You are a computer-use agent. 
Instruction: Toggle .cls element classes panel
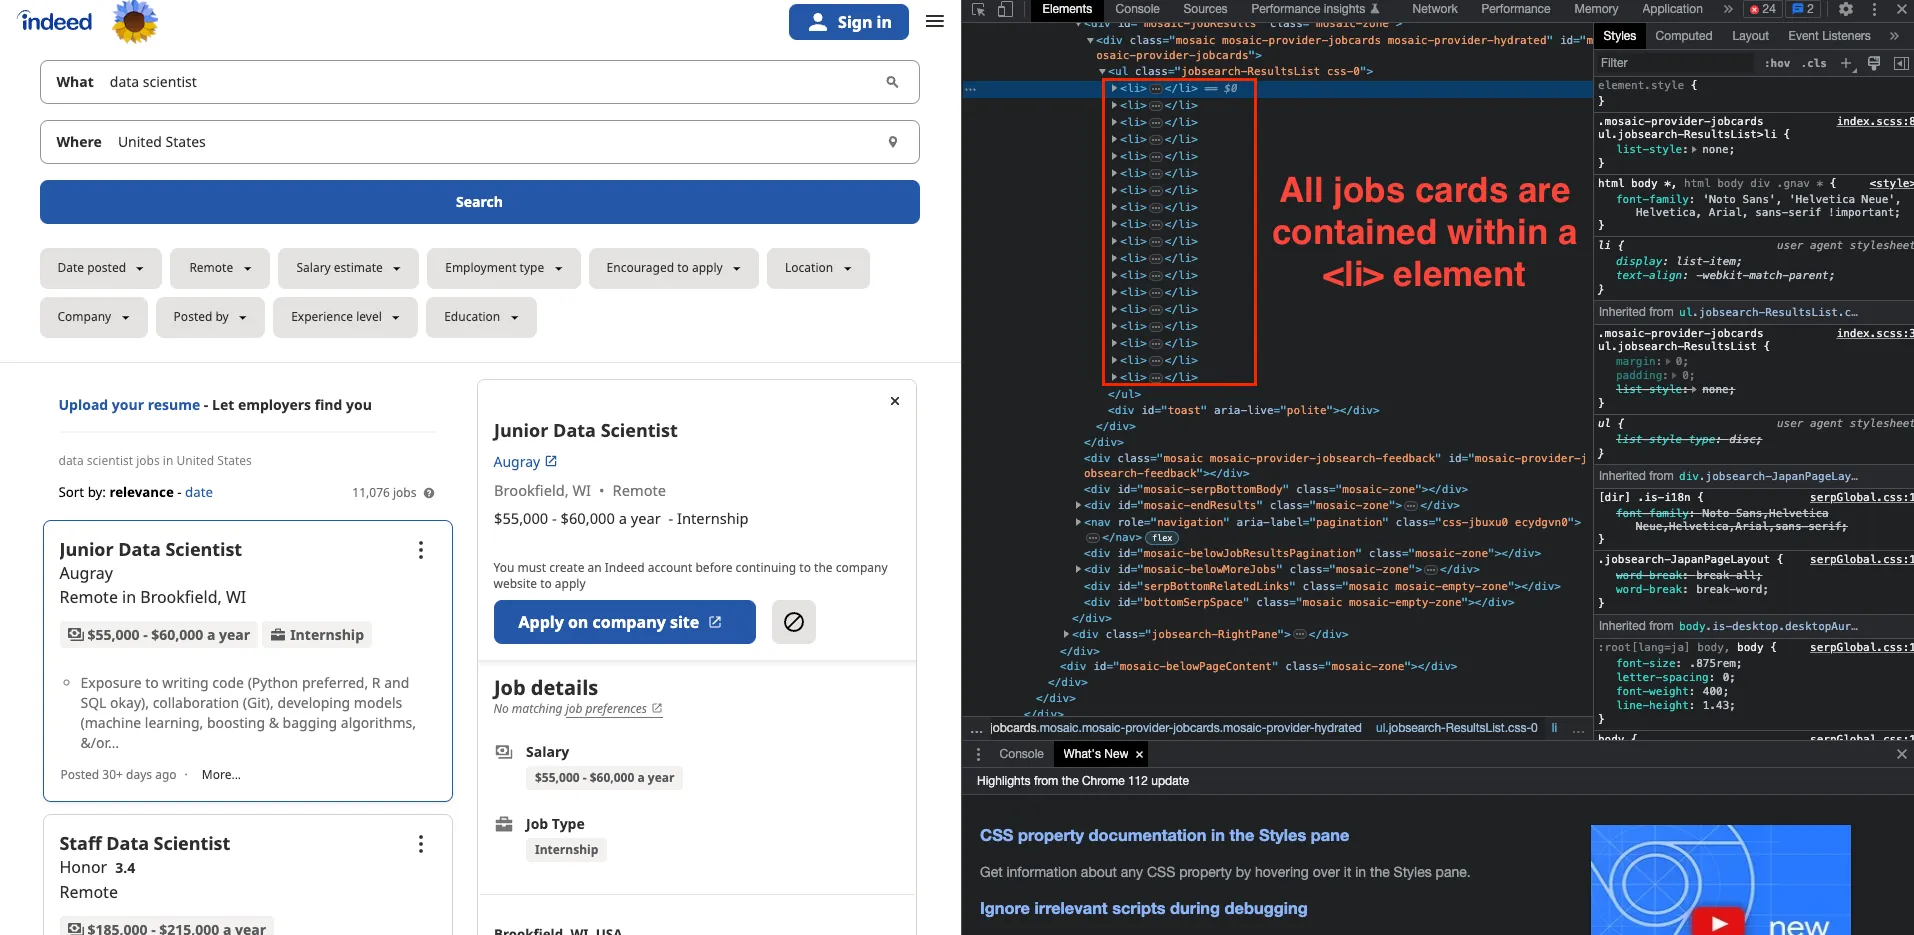pos(1814,63)
